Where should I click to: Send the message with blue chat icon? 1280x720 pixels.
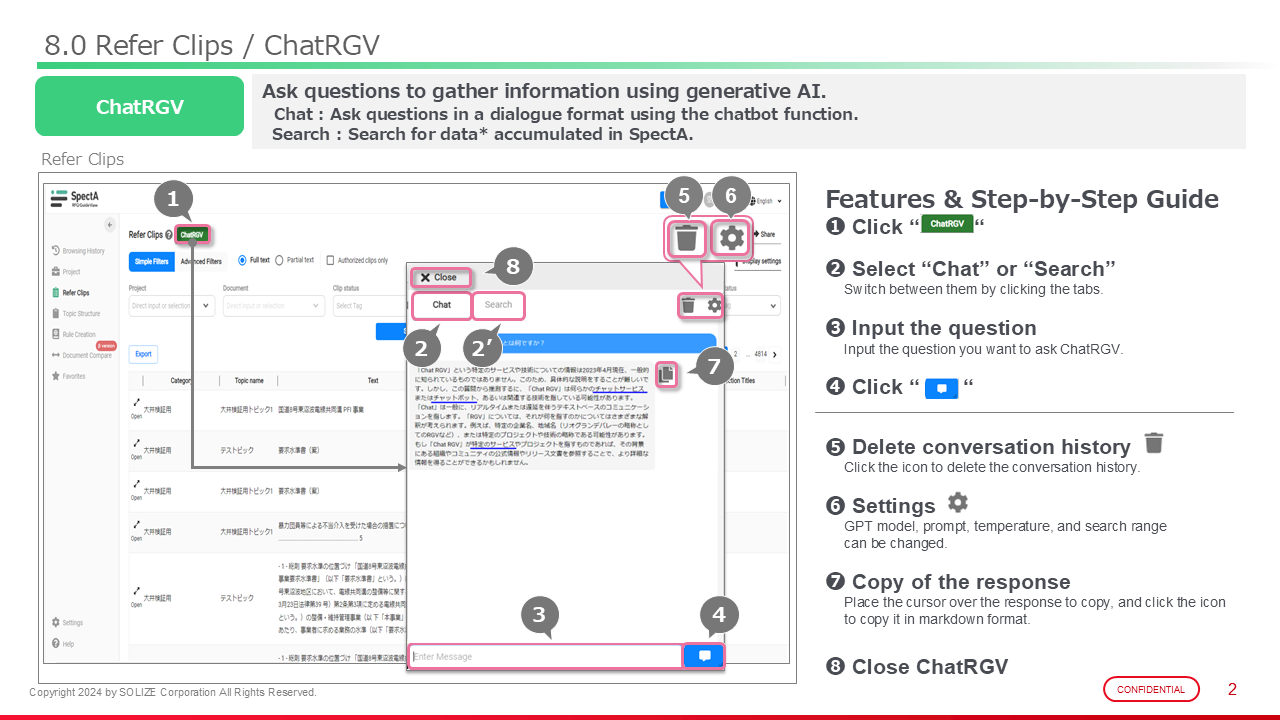[x=704, y=656]
